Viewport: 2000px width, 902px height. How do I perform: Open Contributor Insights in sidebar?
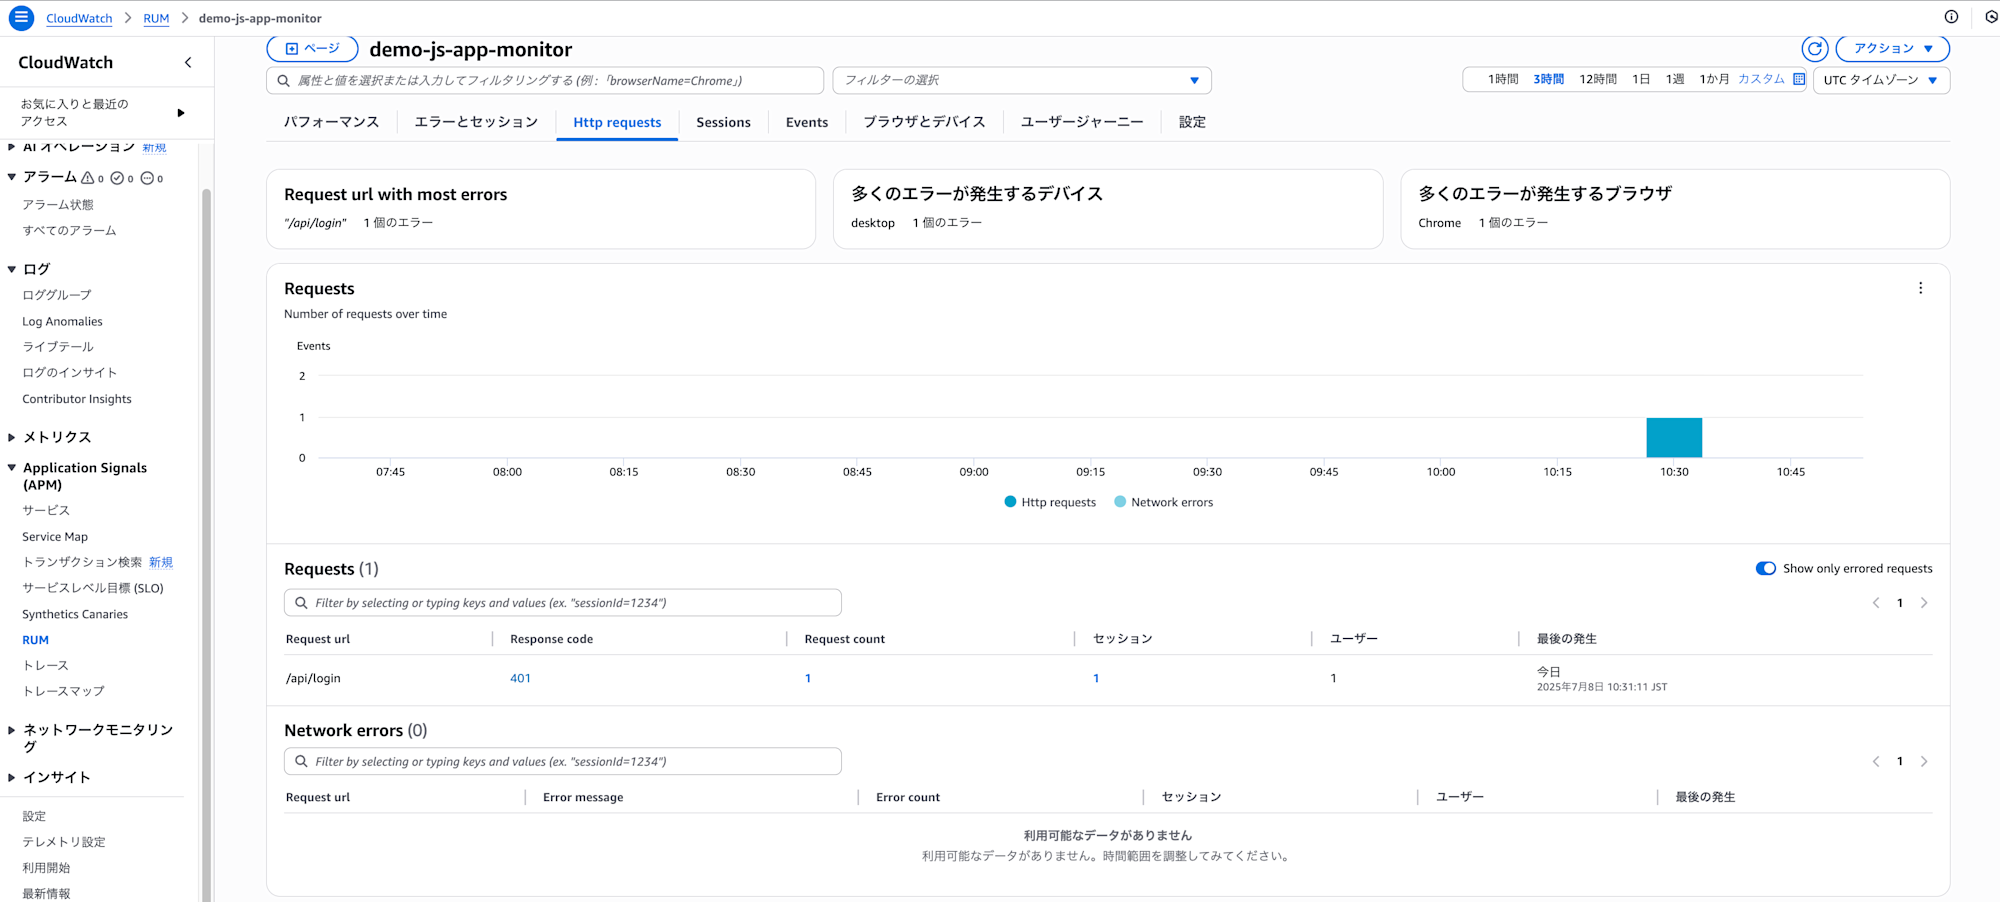[77, 399]
